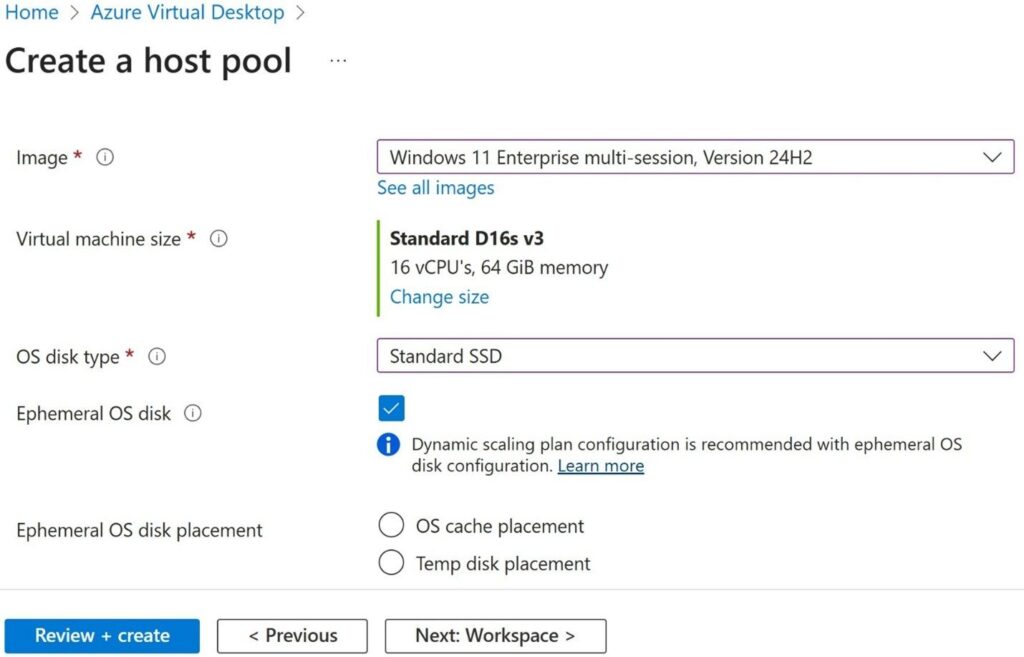This screenshot has height=657, width=1024.
Task: Open Azure Virtual Desktop from the breadcrumb
Action: tap(187, 12)
